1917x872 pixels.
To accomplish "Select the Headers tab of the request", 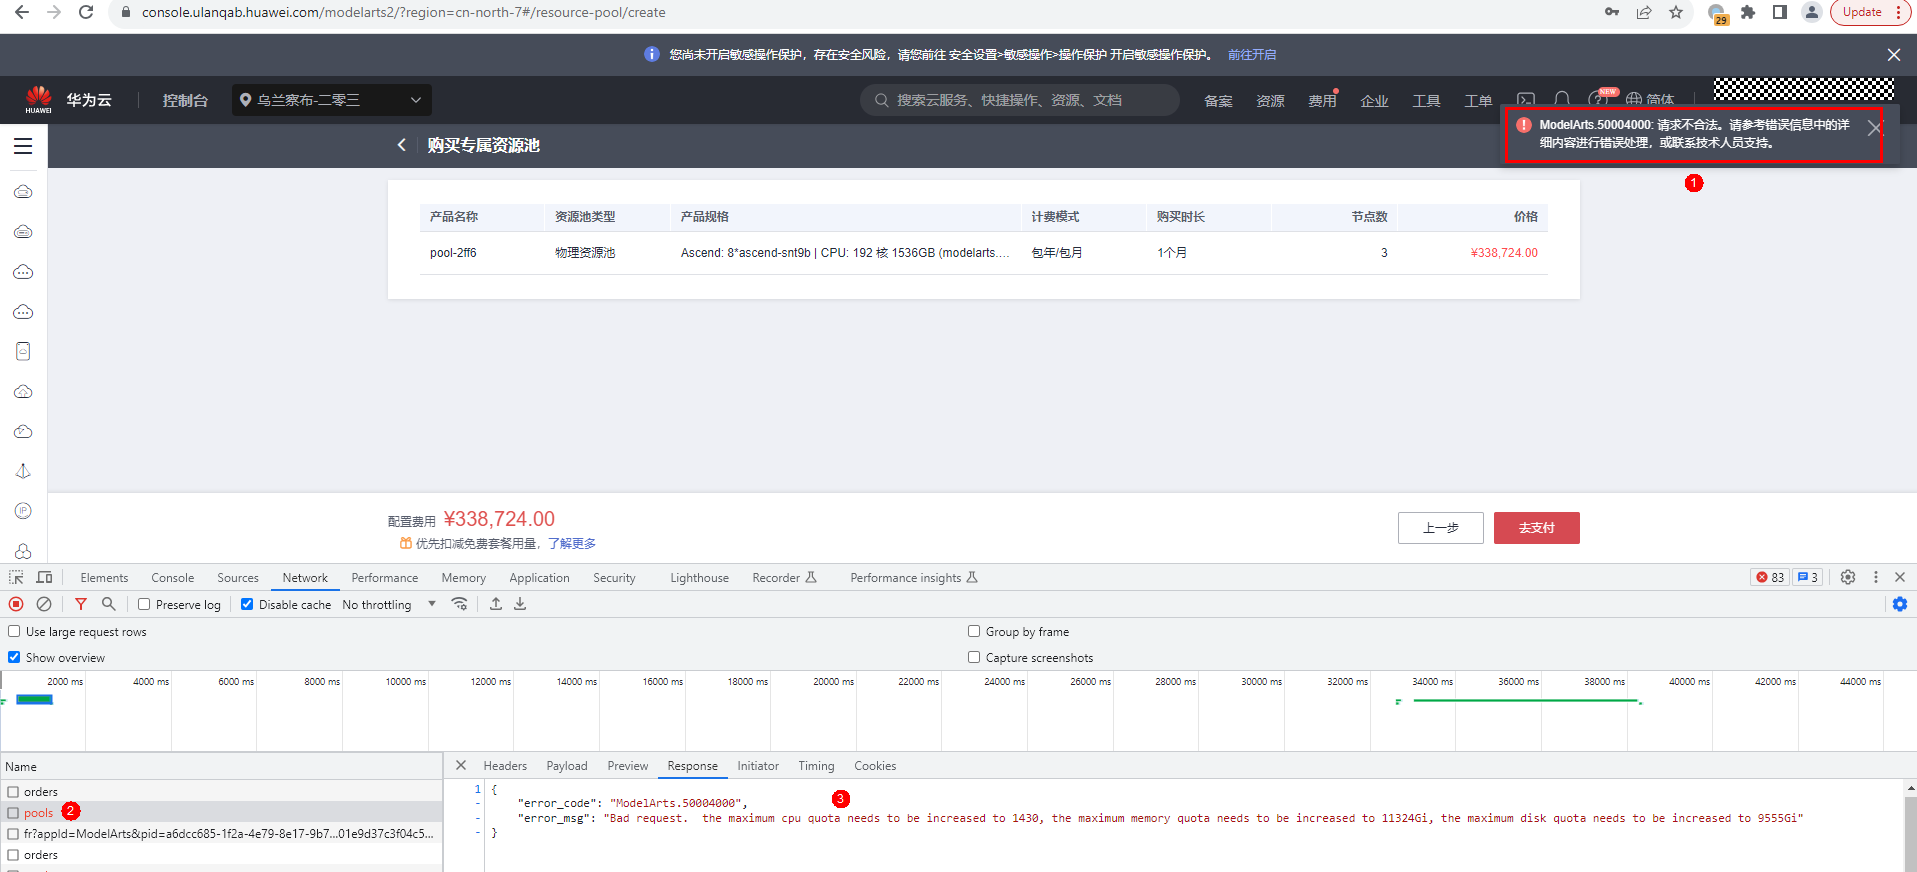I will coord(505,766).
